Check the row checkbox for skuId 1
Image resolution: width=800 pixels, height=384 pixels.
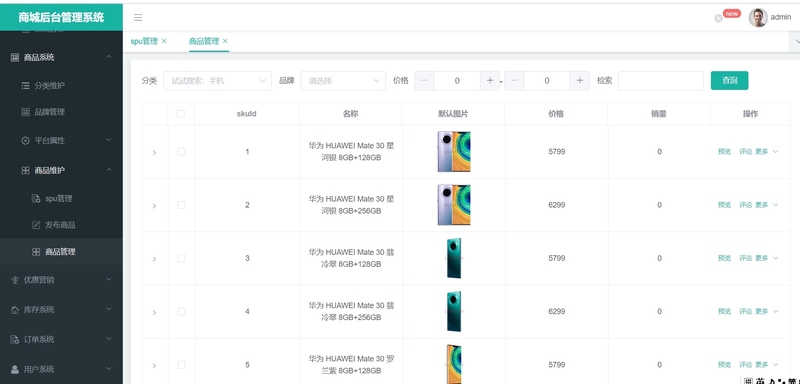pos(181,151)
